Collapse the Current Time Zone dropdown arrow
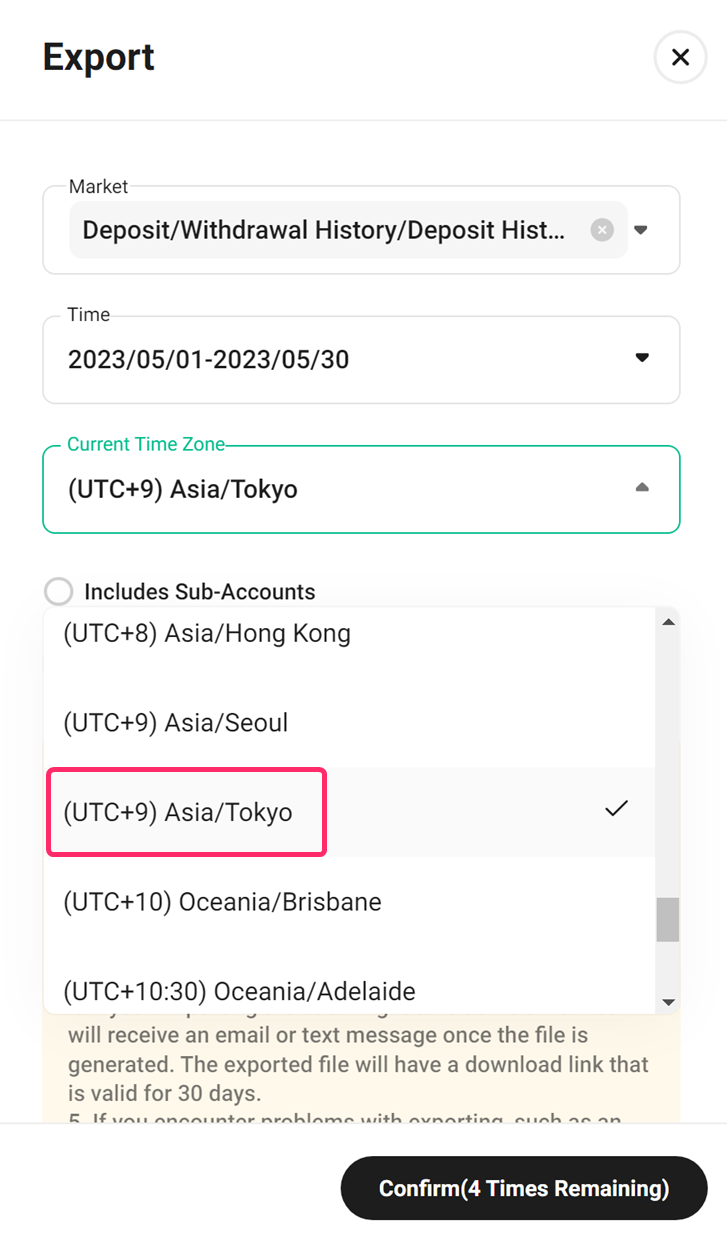Viewport: 727px width, 1244px height. [x=642, y=488]
